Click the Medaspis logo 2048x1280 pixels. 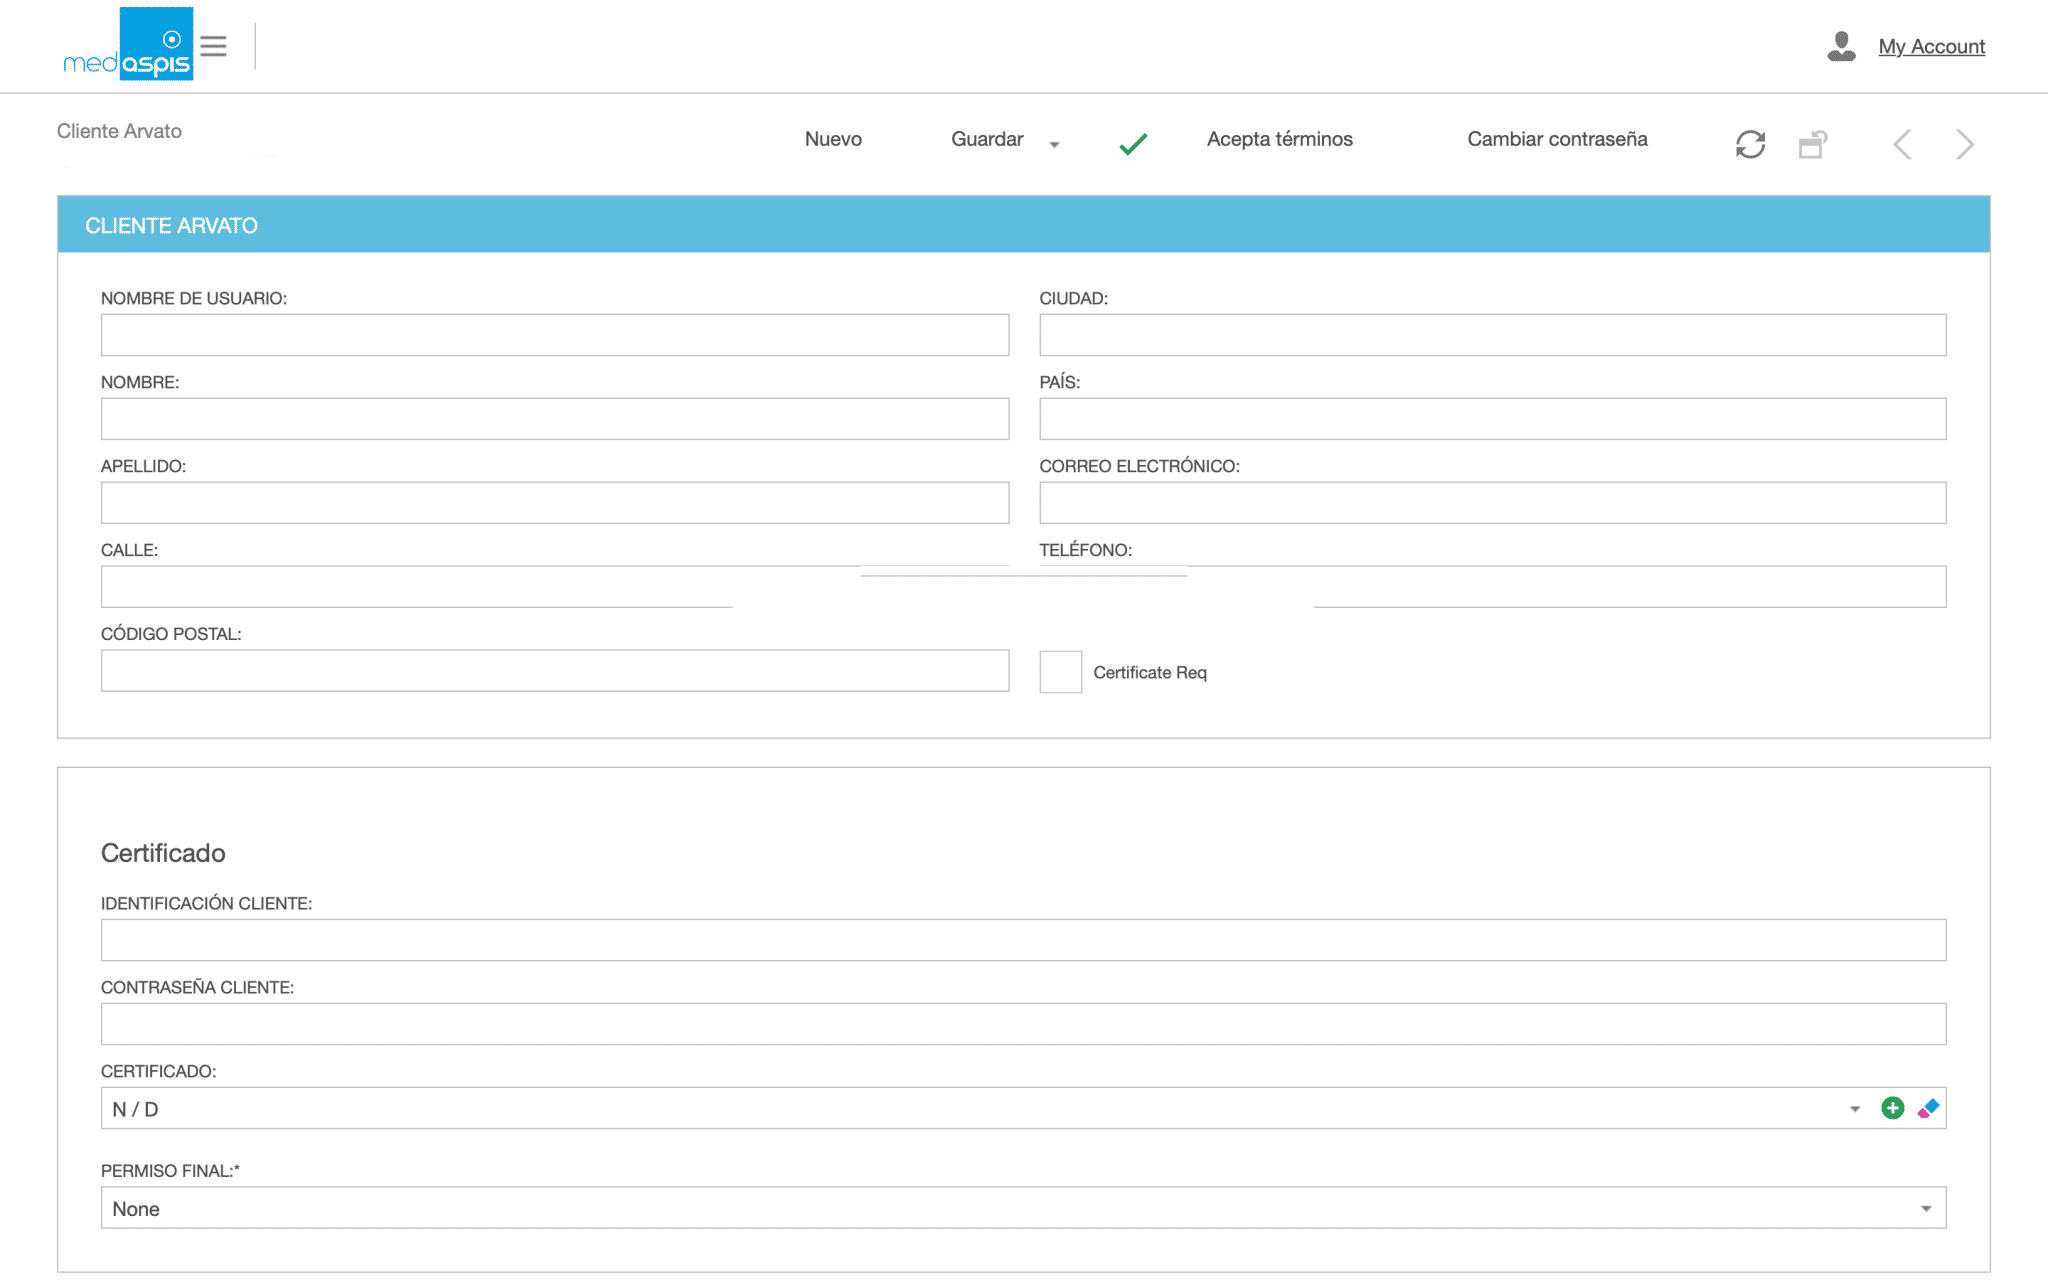tap(128, 46)
